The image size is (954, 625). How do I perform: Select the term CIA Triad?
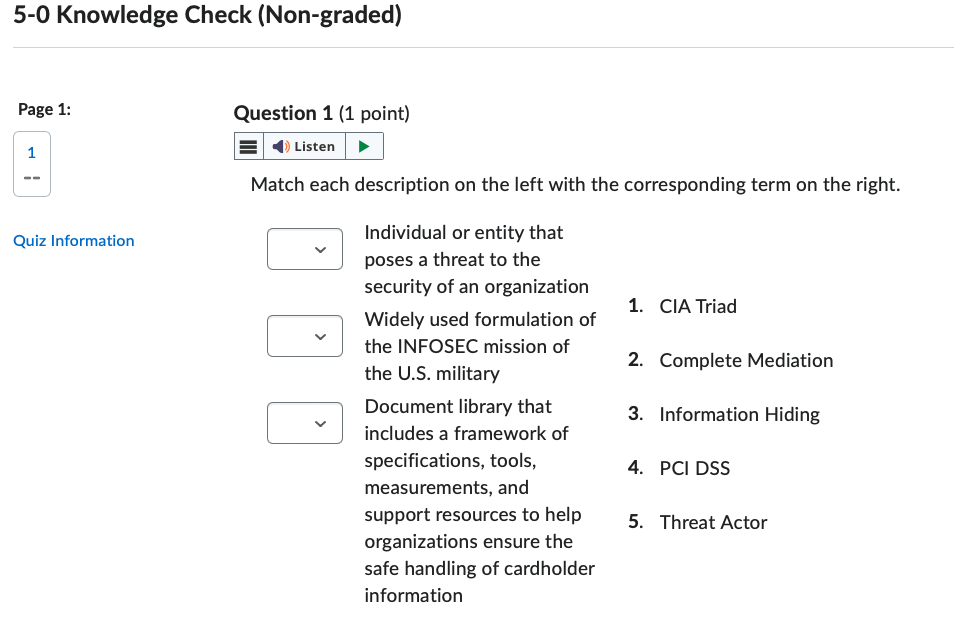tap(699, 306)
